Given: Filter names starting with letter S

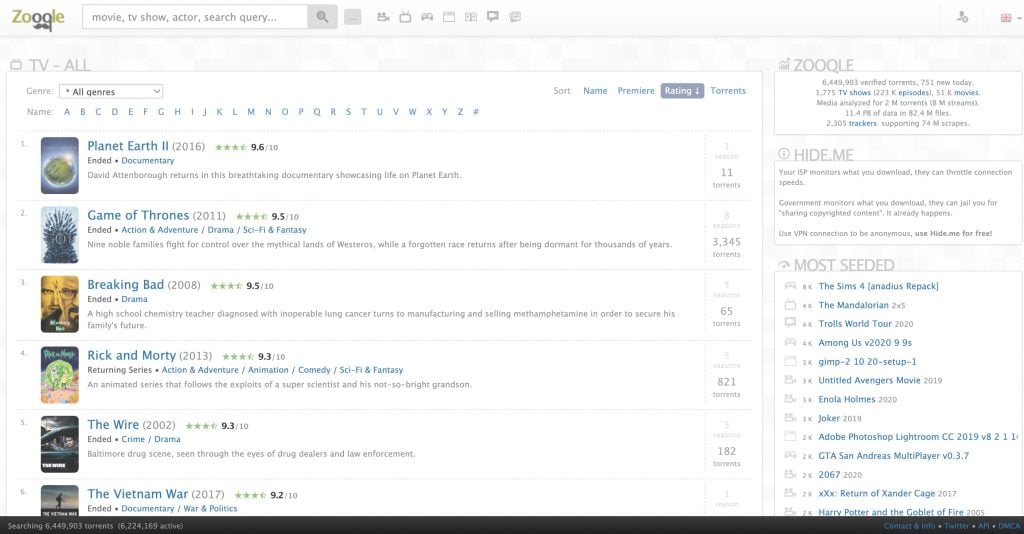Looking at the screenshot, I should [348, 112].
